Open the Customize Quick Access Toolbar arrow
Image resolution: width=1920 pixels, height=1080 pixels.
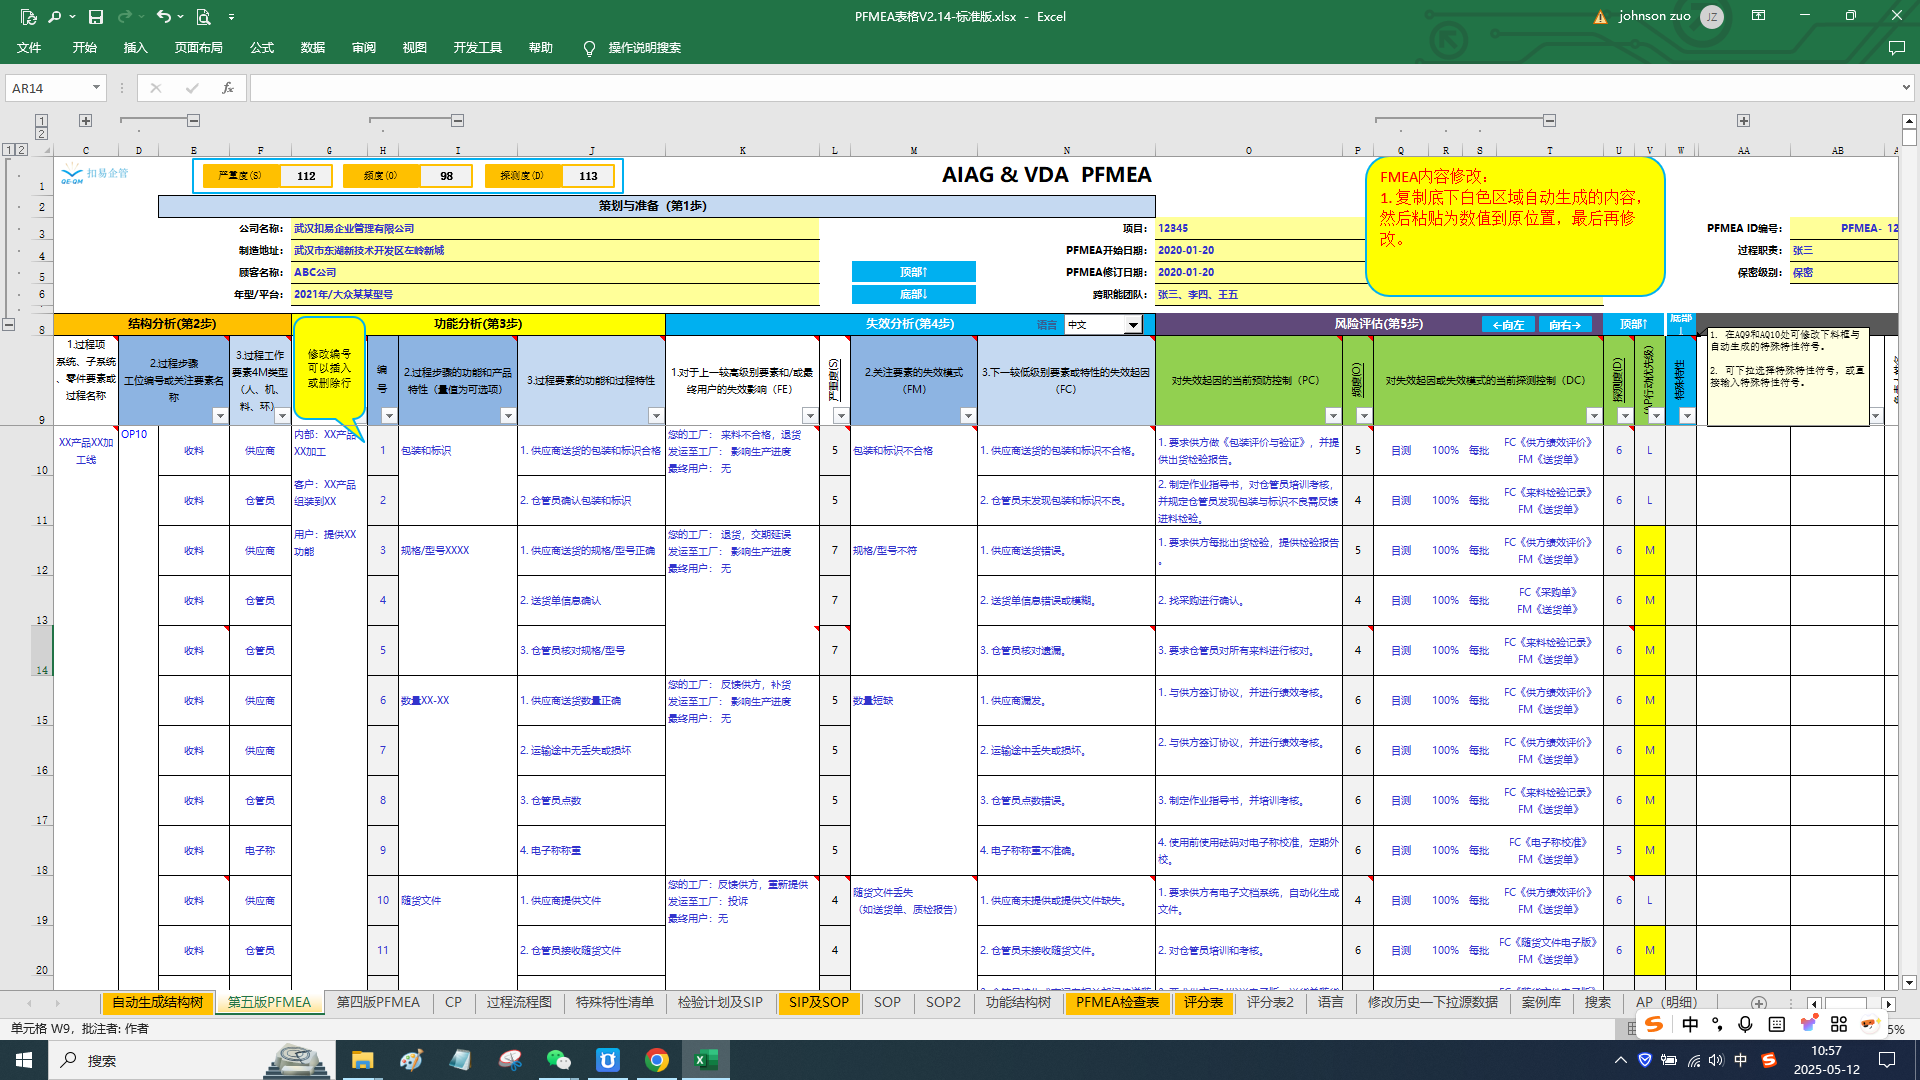click(231, 17)
